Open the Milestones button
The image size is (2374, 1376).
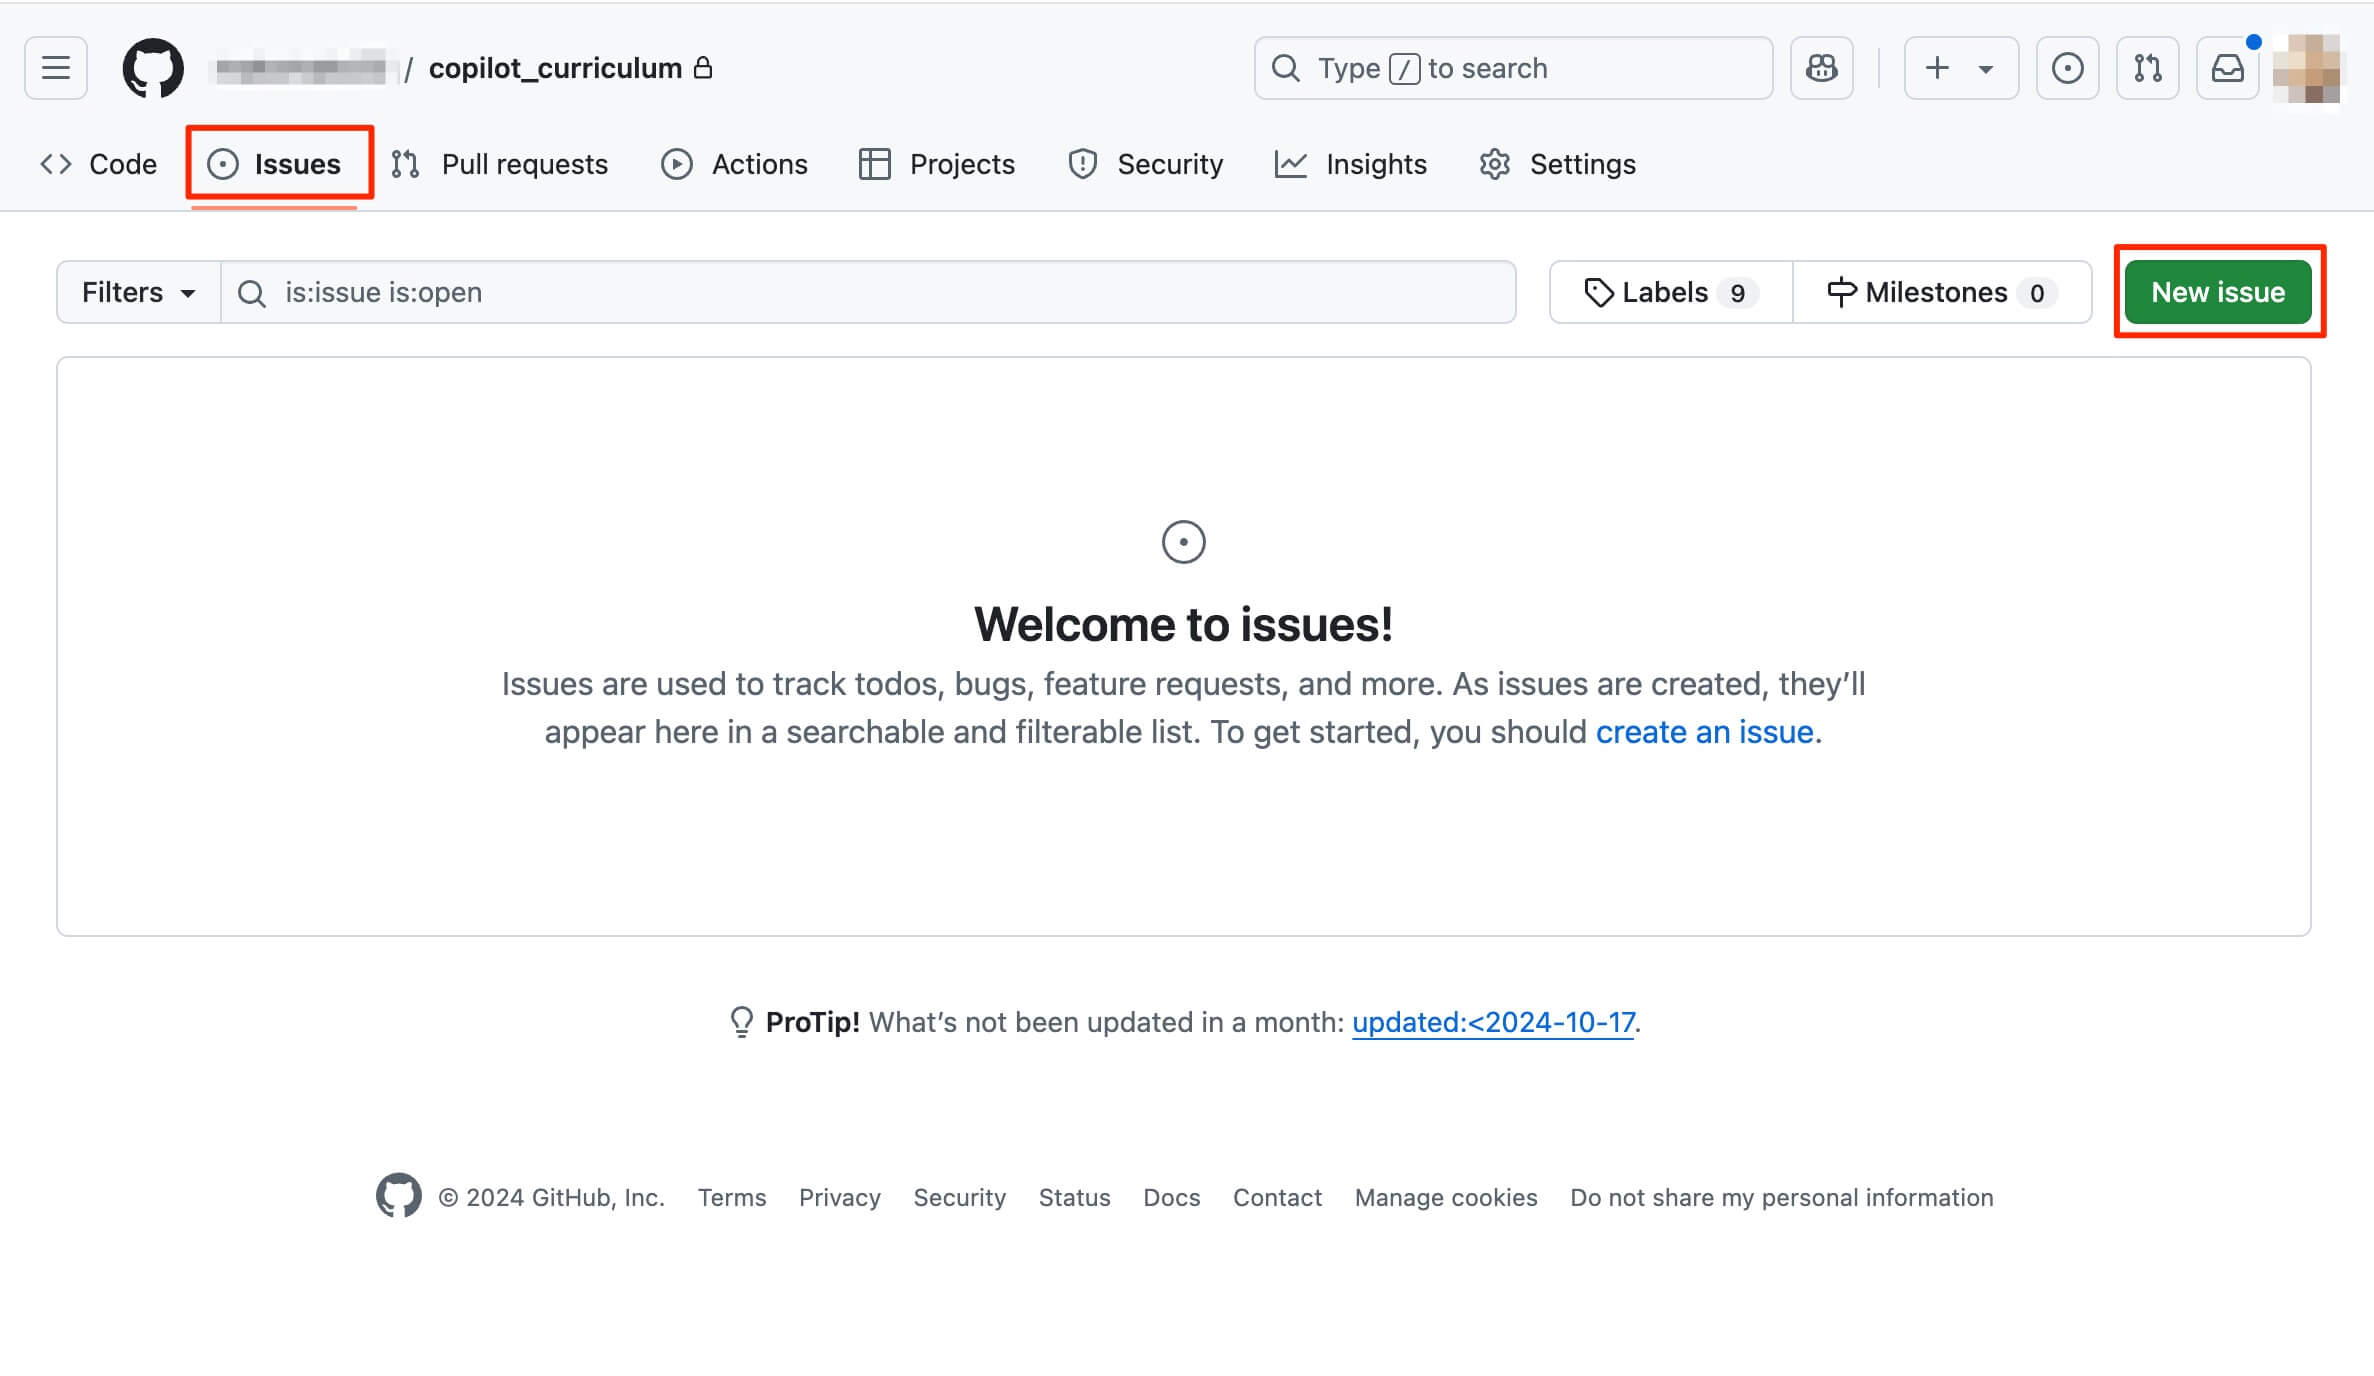(x=1941, y=292)
